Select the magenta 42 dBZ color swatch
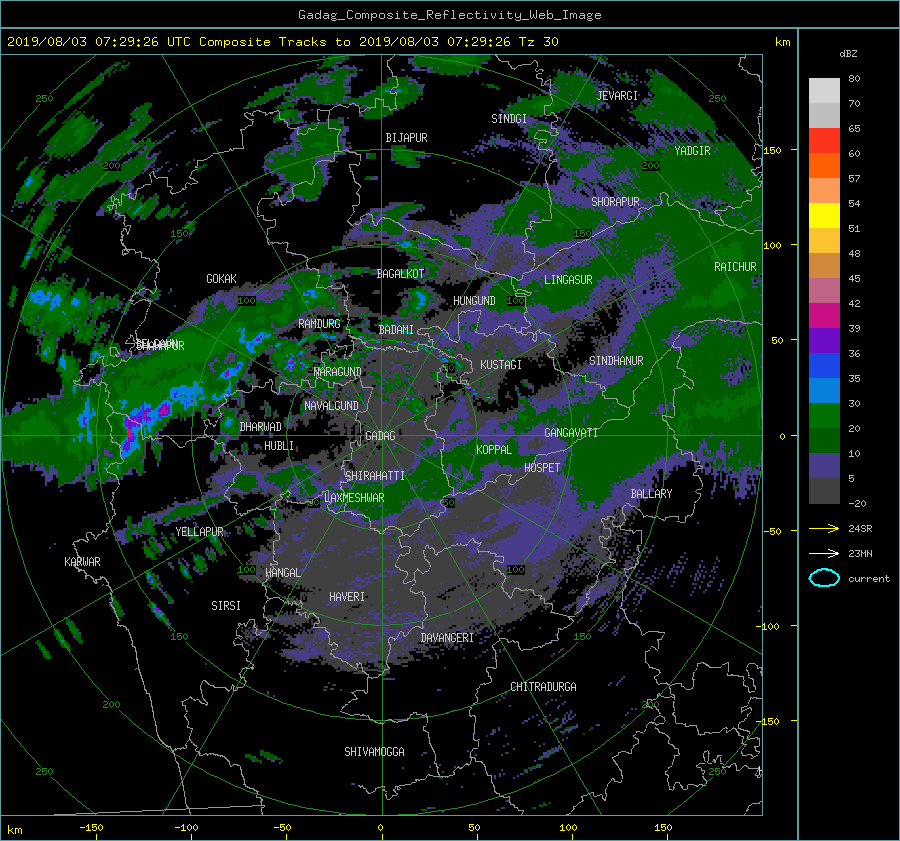Image resolution: width=900 pixels, height=841 pixels. point(824,316)
